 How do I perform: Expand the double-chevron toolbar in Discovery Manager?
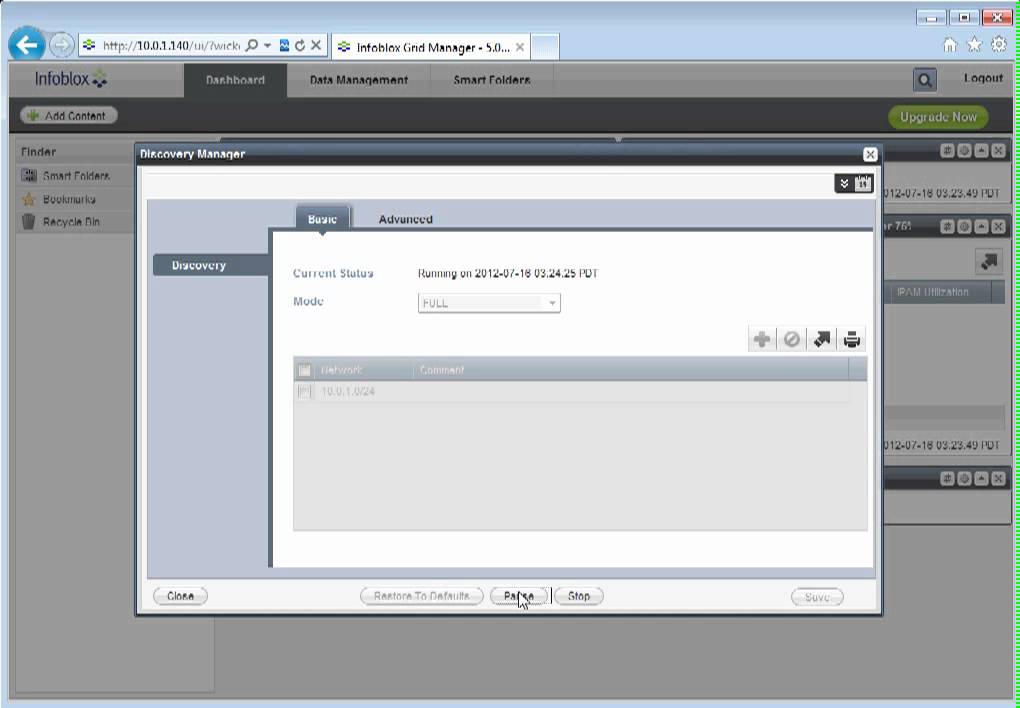pyautogui.click(x=844, y=184)
